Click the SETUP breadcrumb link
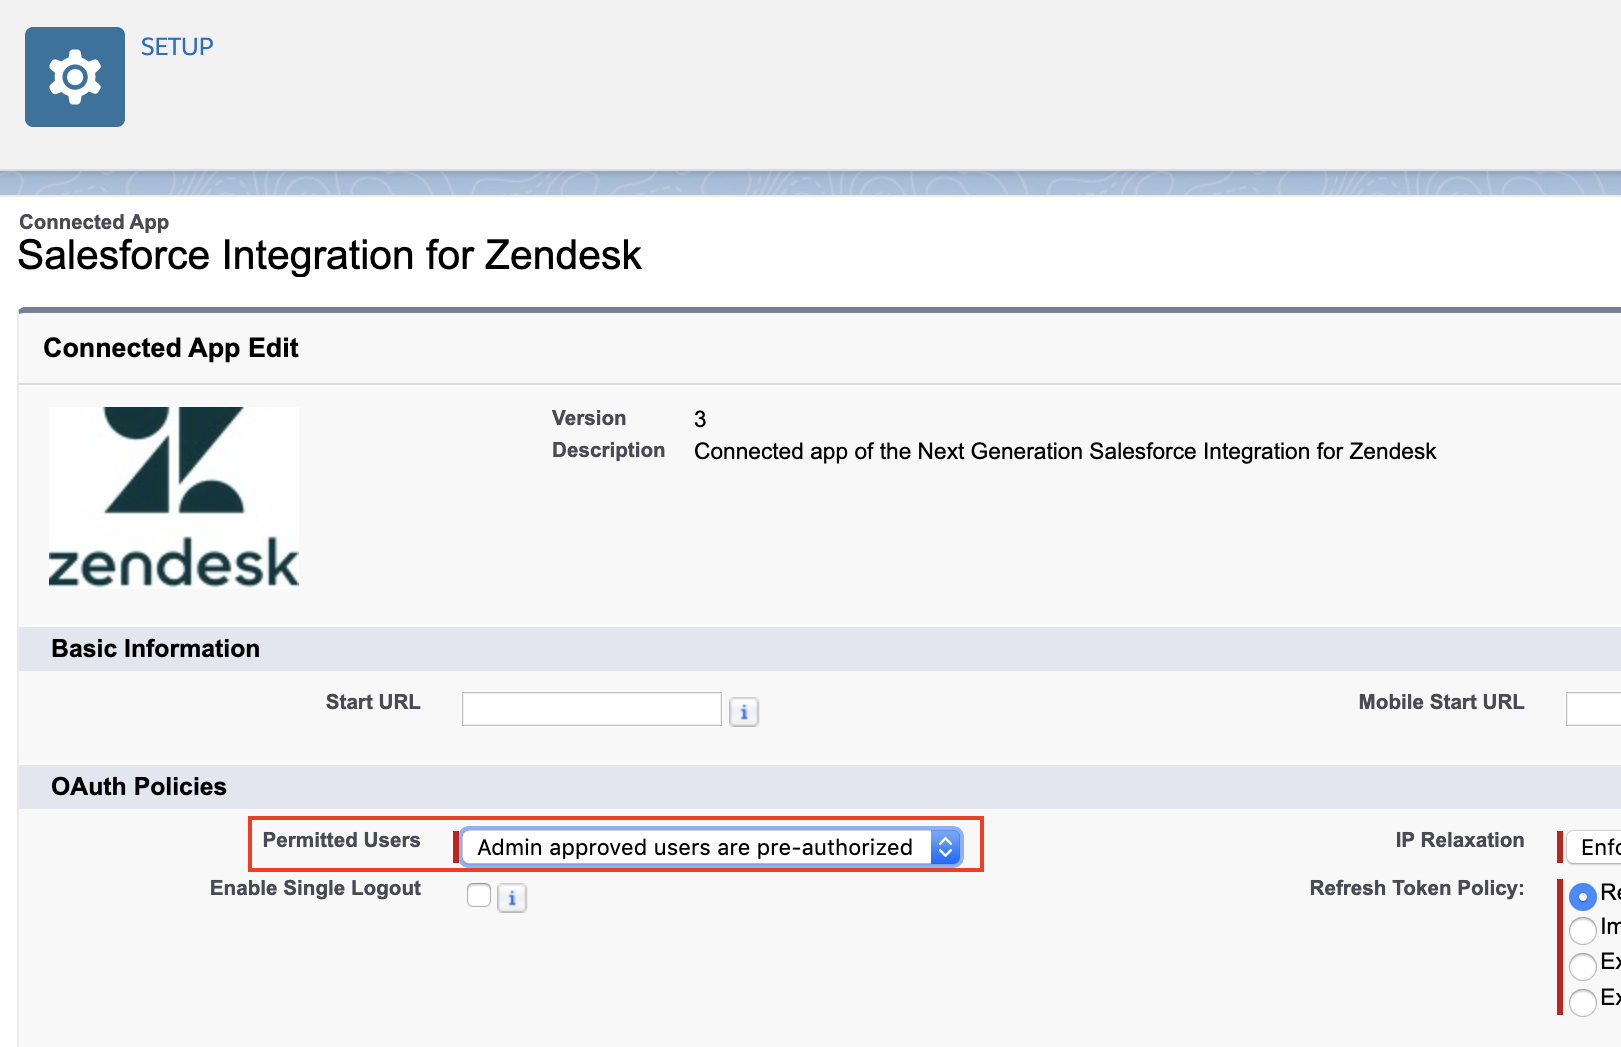The height and width of the screenshot is (1047, 1621). coord(177,47)
